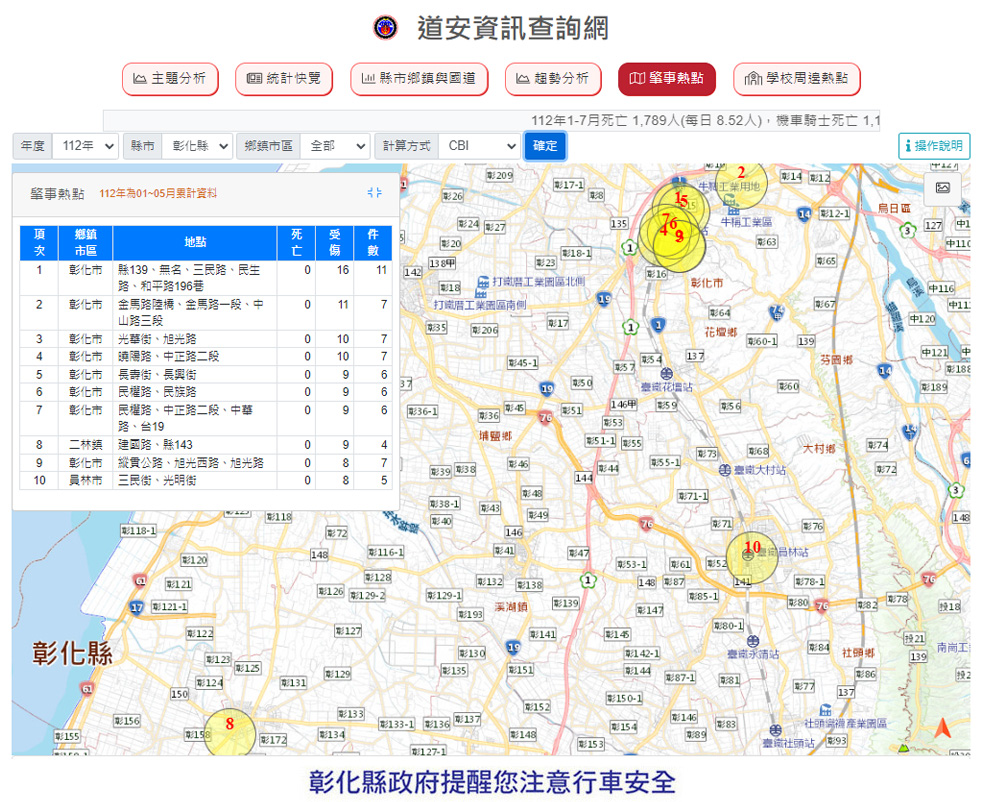Switch to the 主題分析 tab
The height and width of the screenshot is (802, 984).
tap(170, 79)
